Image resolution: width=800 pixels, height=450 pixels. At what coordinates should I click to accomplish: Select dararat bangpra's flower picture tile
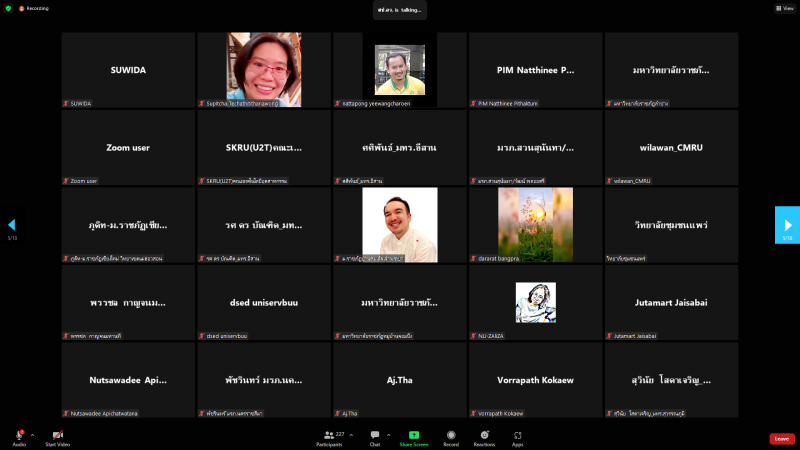click(536, 224)
